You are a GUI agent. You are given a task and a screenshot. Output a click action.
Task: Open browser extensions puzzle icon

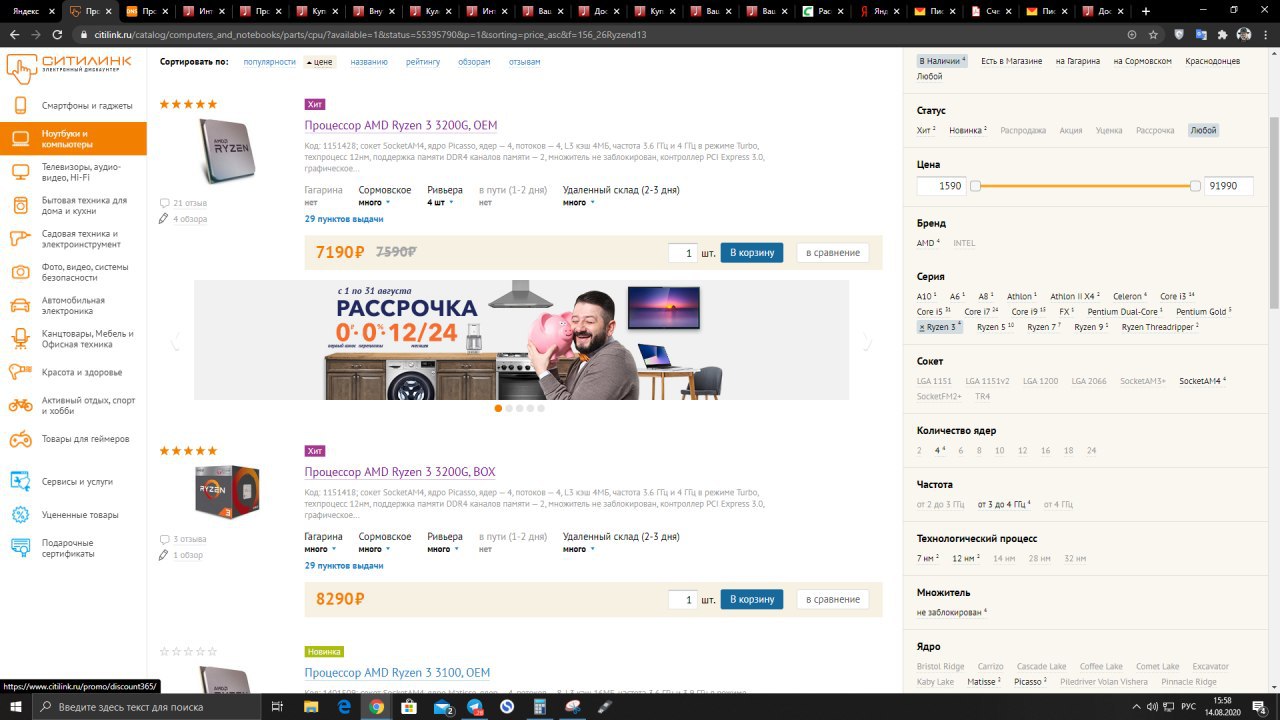point(1222,34)
